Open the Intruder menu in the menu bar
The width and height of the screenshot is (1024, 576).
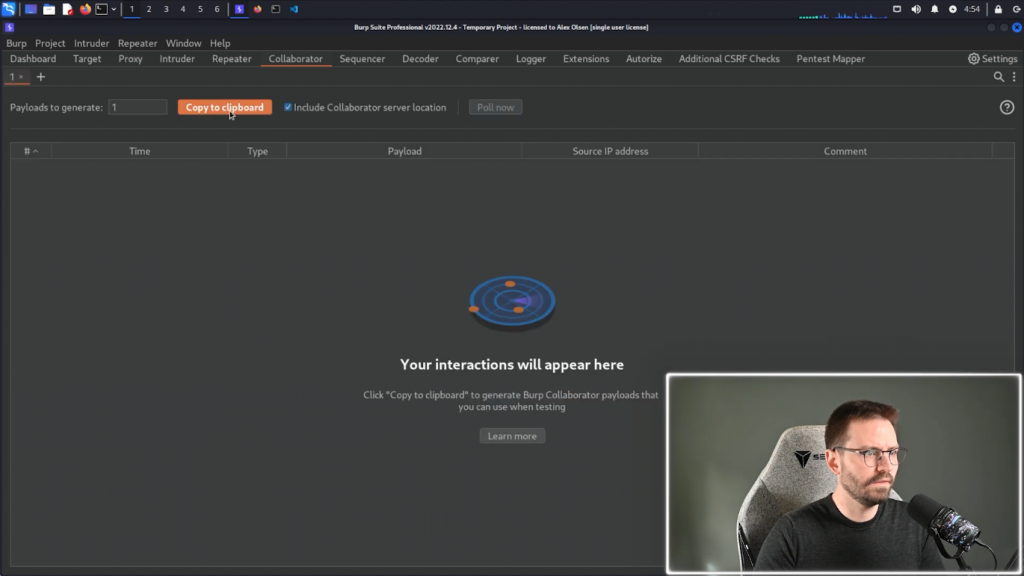91,43
